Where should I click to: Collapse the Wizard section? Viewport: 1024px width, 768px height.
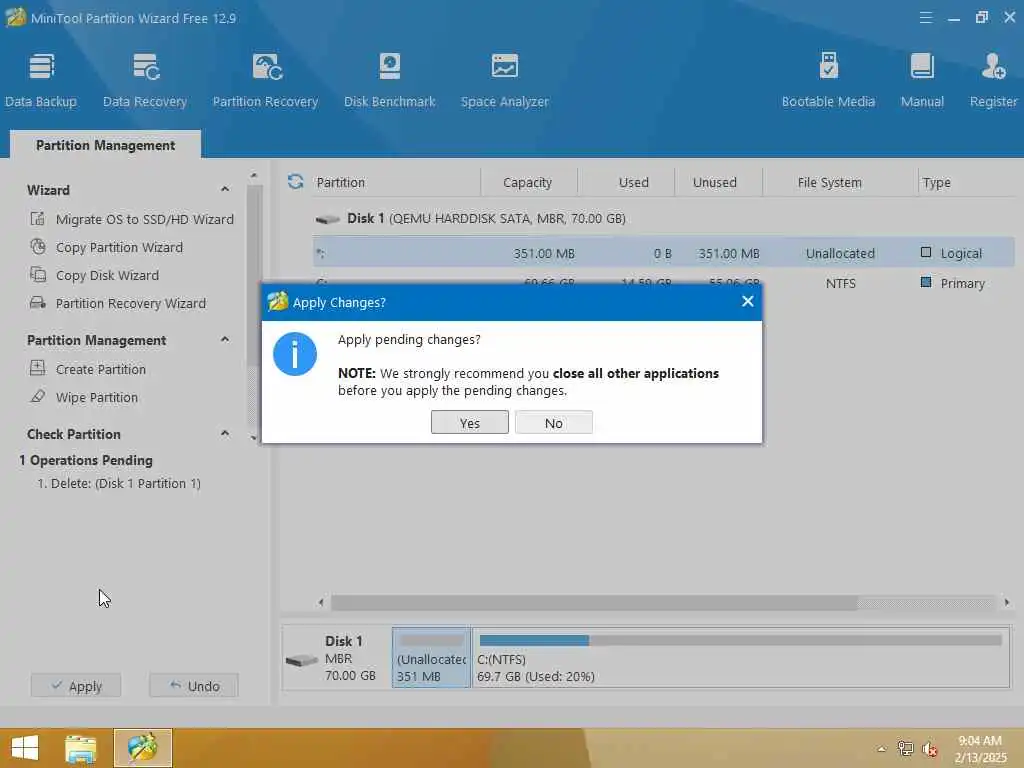pyautogui.click(x=225, y=189)
